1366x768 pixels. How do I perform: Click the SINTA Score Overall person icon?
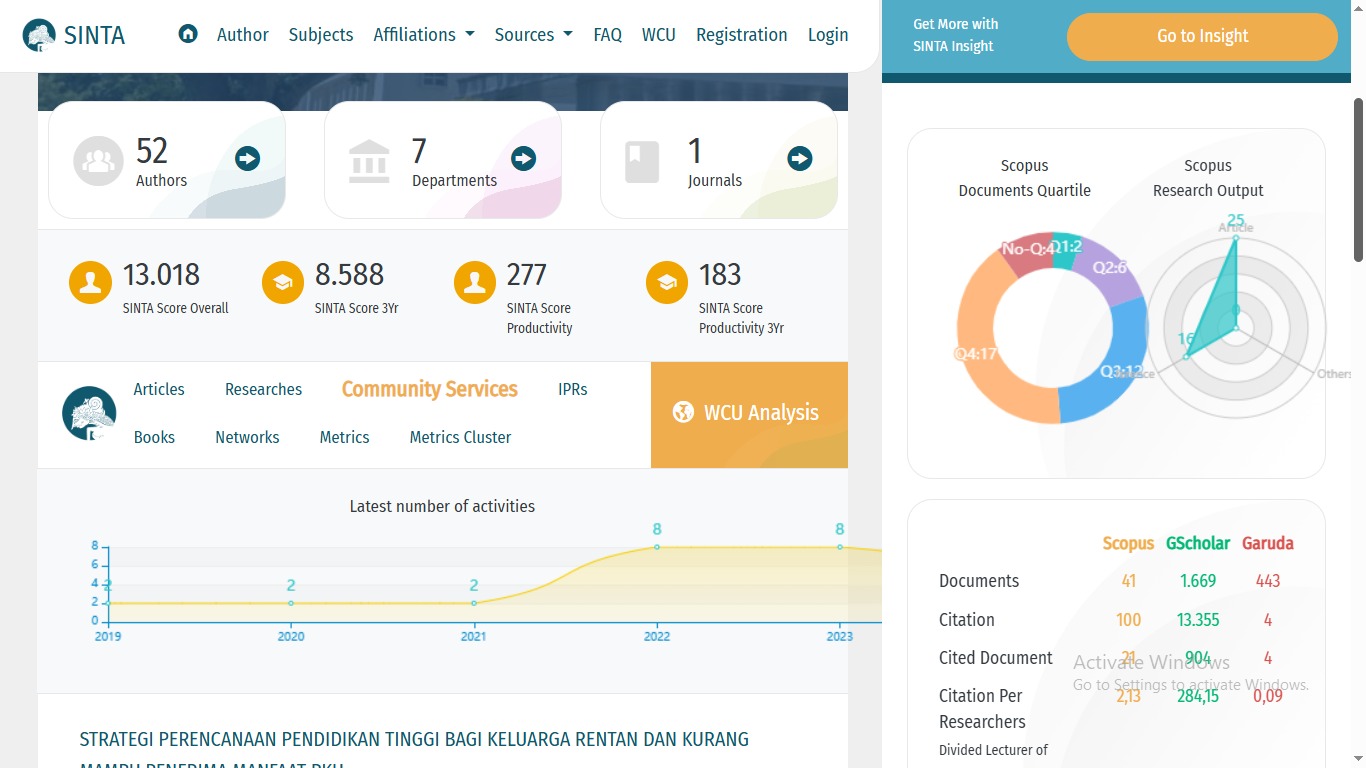[90, 283]
